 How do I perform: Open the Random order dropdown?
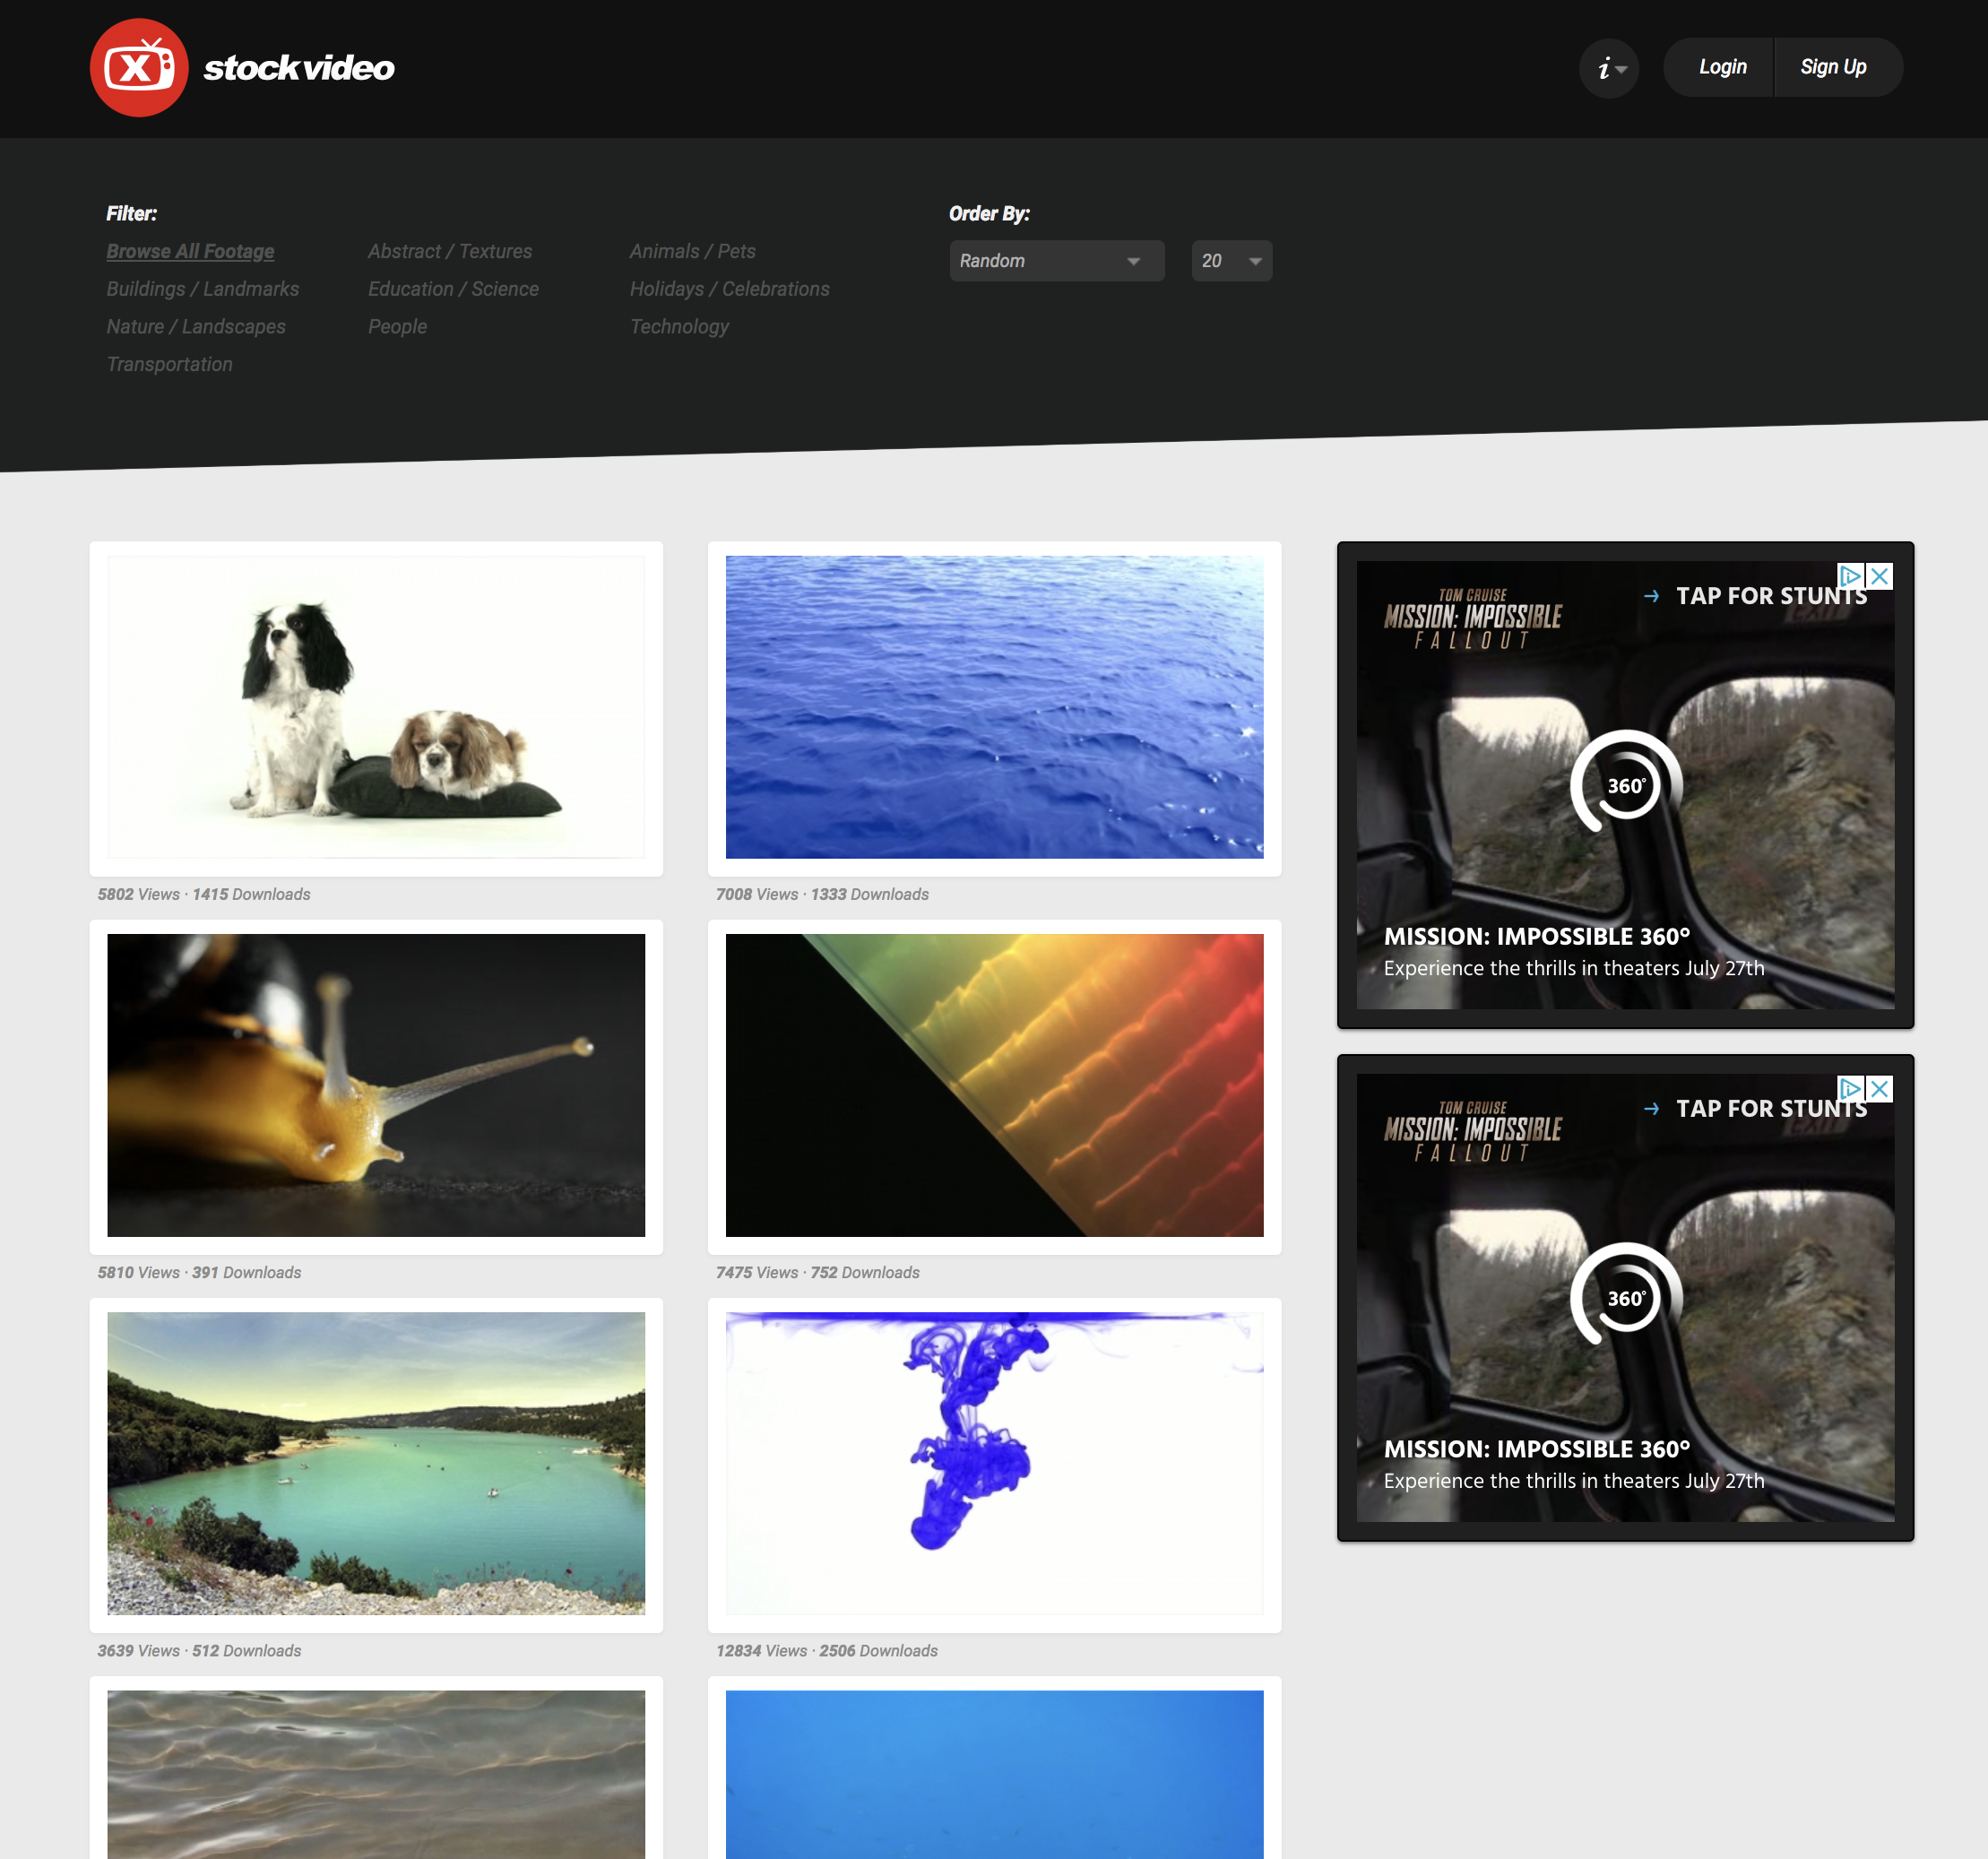tap(1057, 261)
